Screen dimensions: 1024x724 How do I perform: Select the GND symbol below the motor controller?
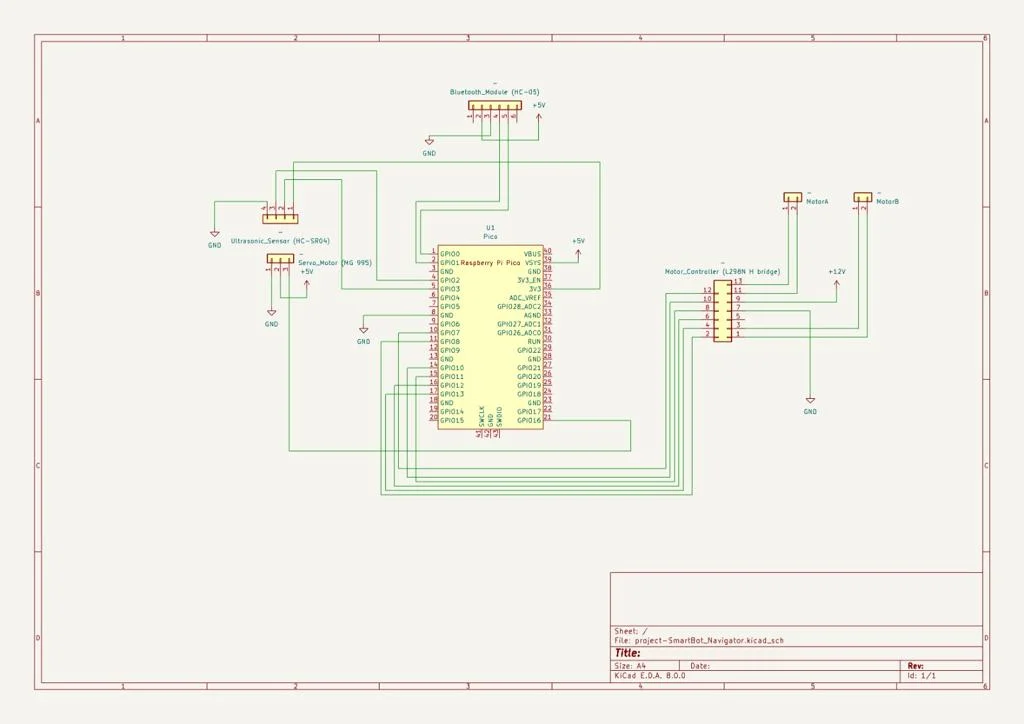click(810, 402)
